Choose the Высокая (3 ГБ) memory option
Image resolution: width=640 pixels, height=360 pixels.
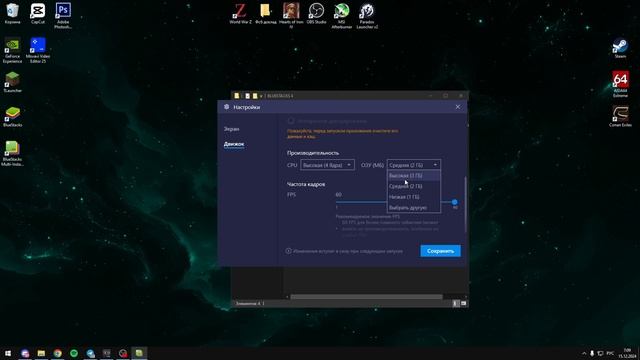(413, 176)
